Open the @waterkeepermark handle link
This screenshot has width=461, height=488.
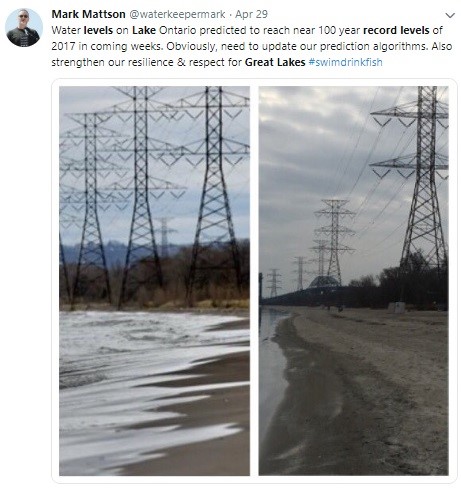(x=177, y=14)
